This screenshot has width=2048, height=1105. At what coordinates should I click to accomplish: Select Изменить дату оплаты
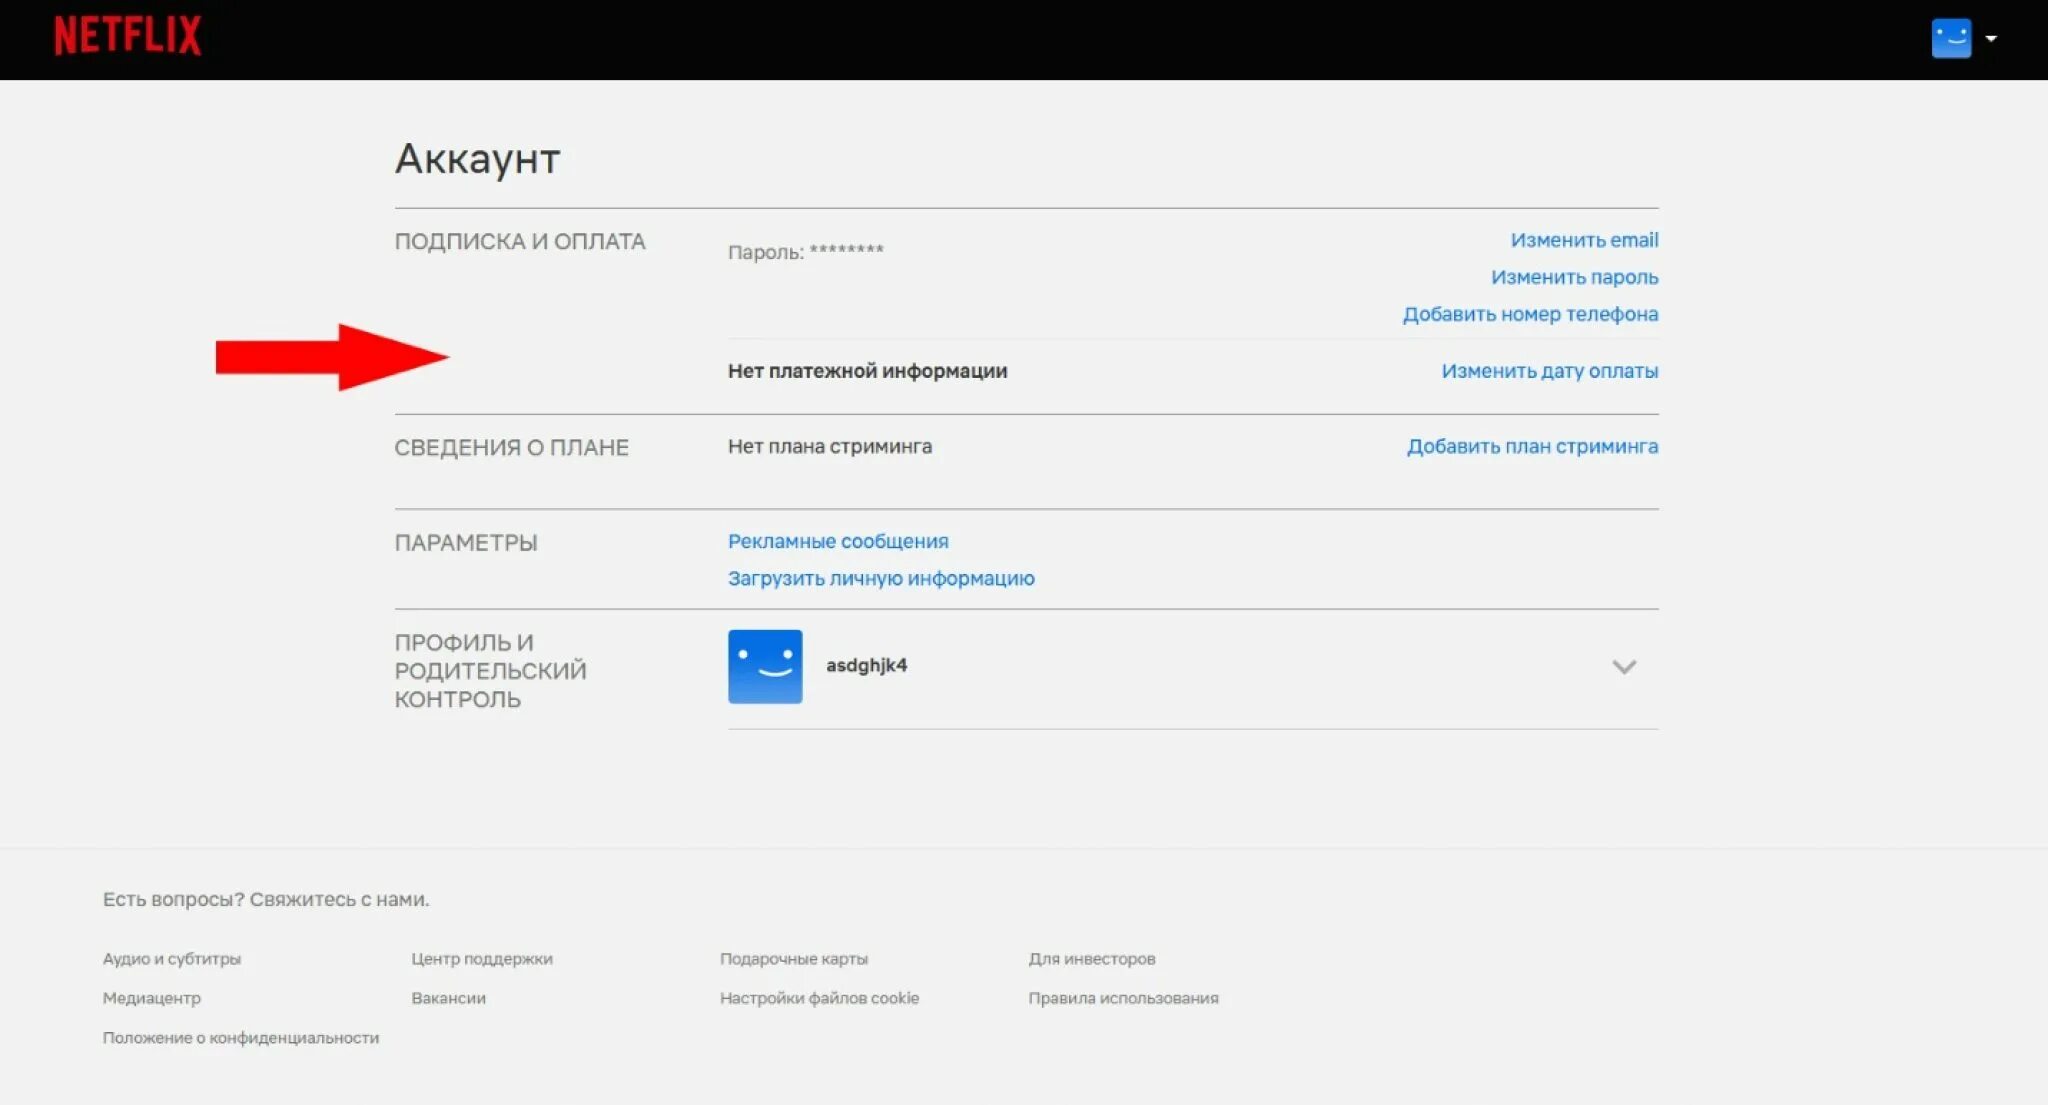pyautogui.click(x=1549, y=371)
